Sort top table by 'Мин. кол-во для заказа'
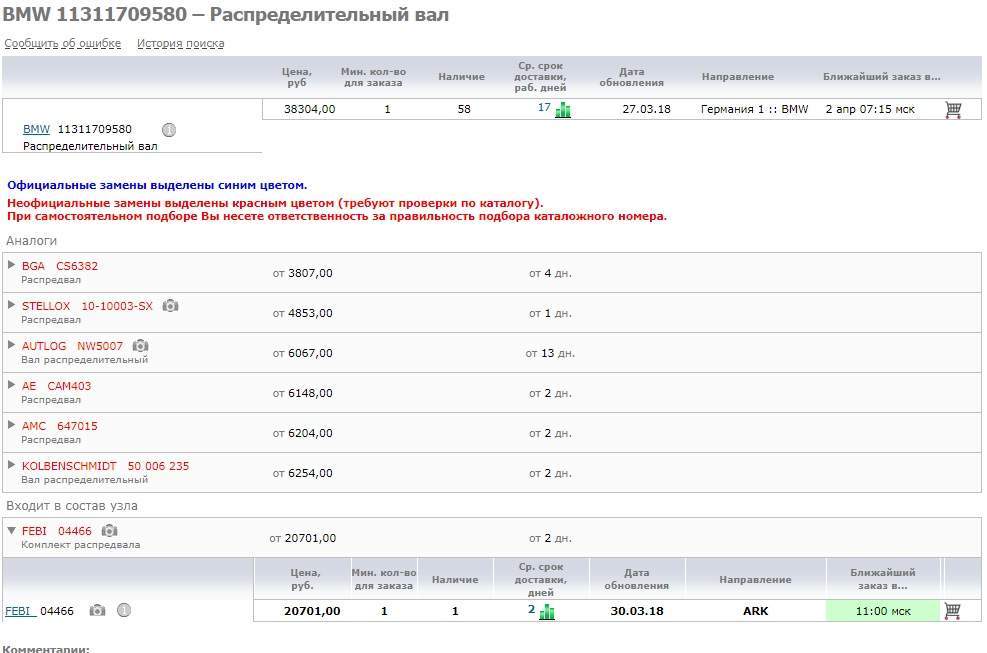 pos(373,77)
